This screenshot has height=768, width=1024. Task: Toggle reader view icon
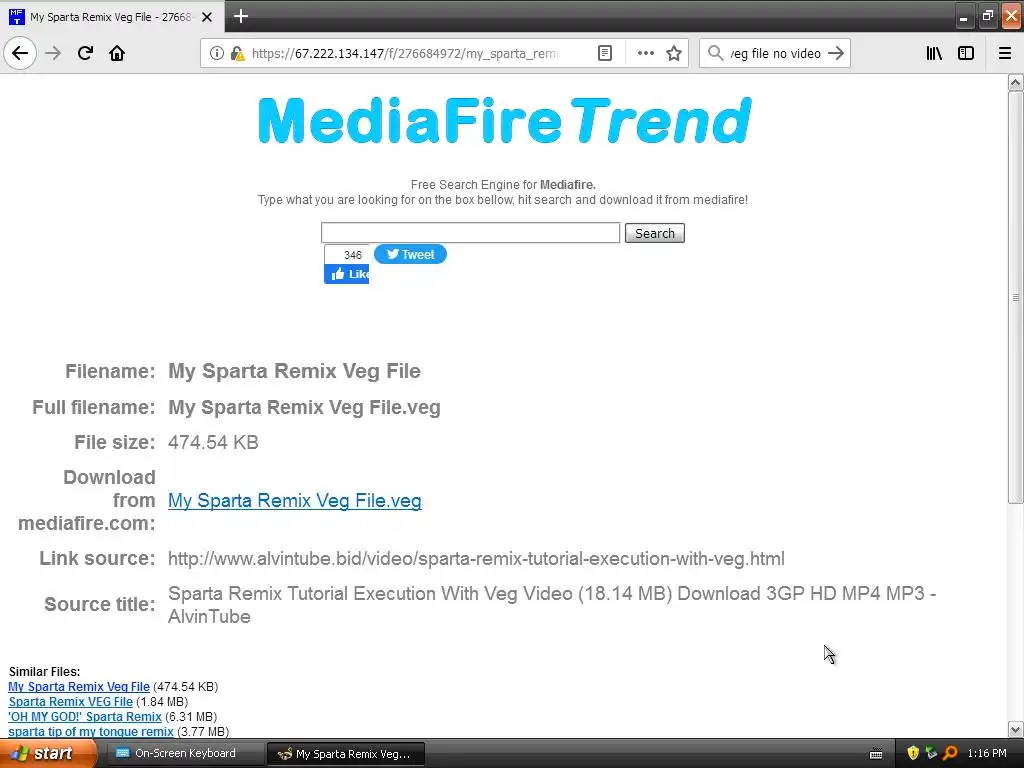[x=605, y=53]
